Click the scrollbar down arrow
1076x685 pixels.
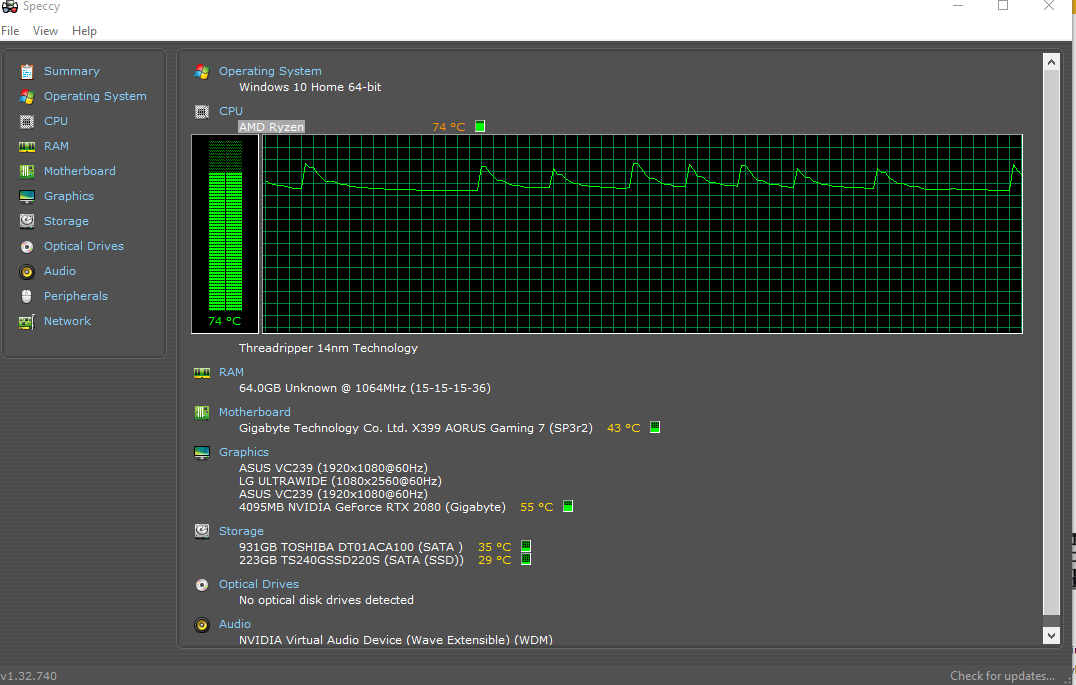(1051, 636)
